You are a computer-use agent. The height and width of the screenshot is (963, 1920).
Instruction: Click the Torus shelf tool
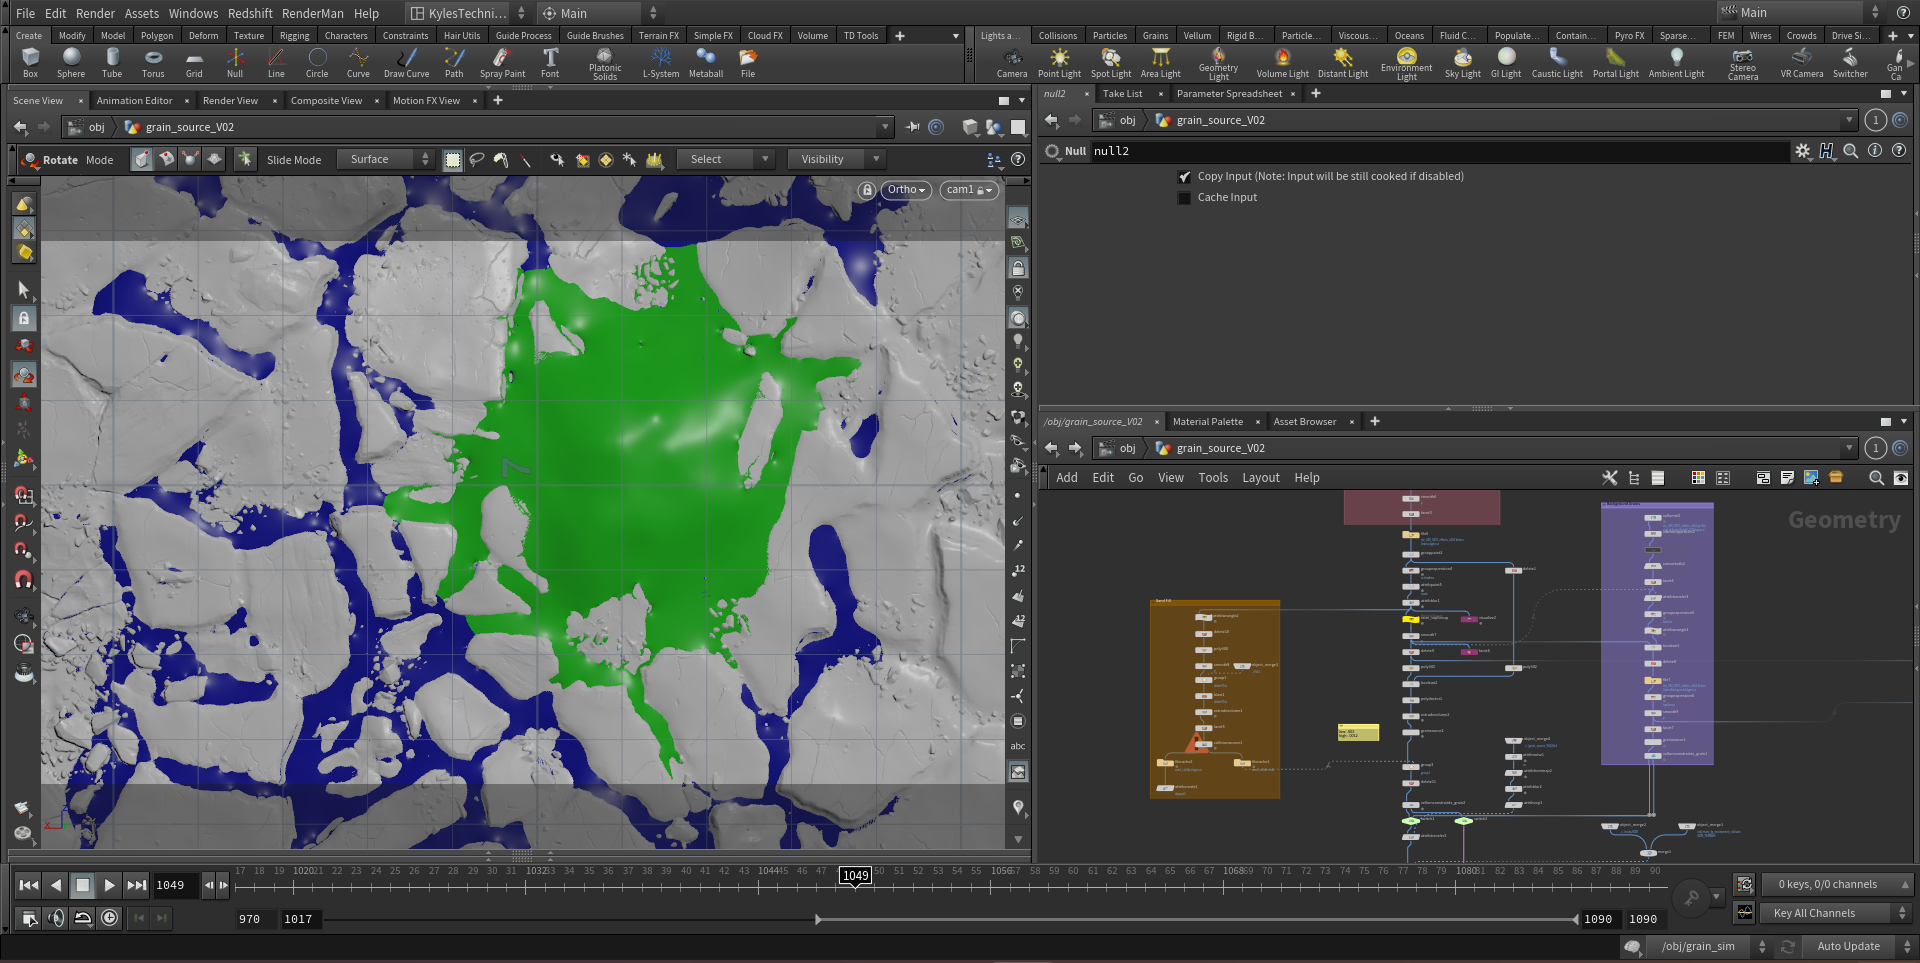pyautogui.click(x=153, y=62)
